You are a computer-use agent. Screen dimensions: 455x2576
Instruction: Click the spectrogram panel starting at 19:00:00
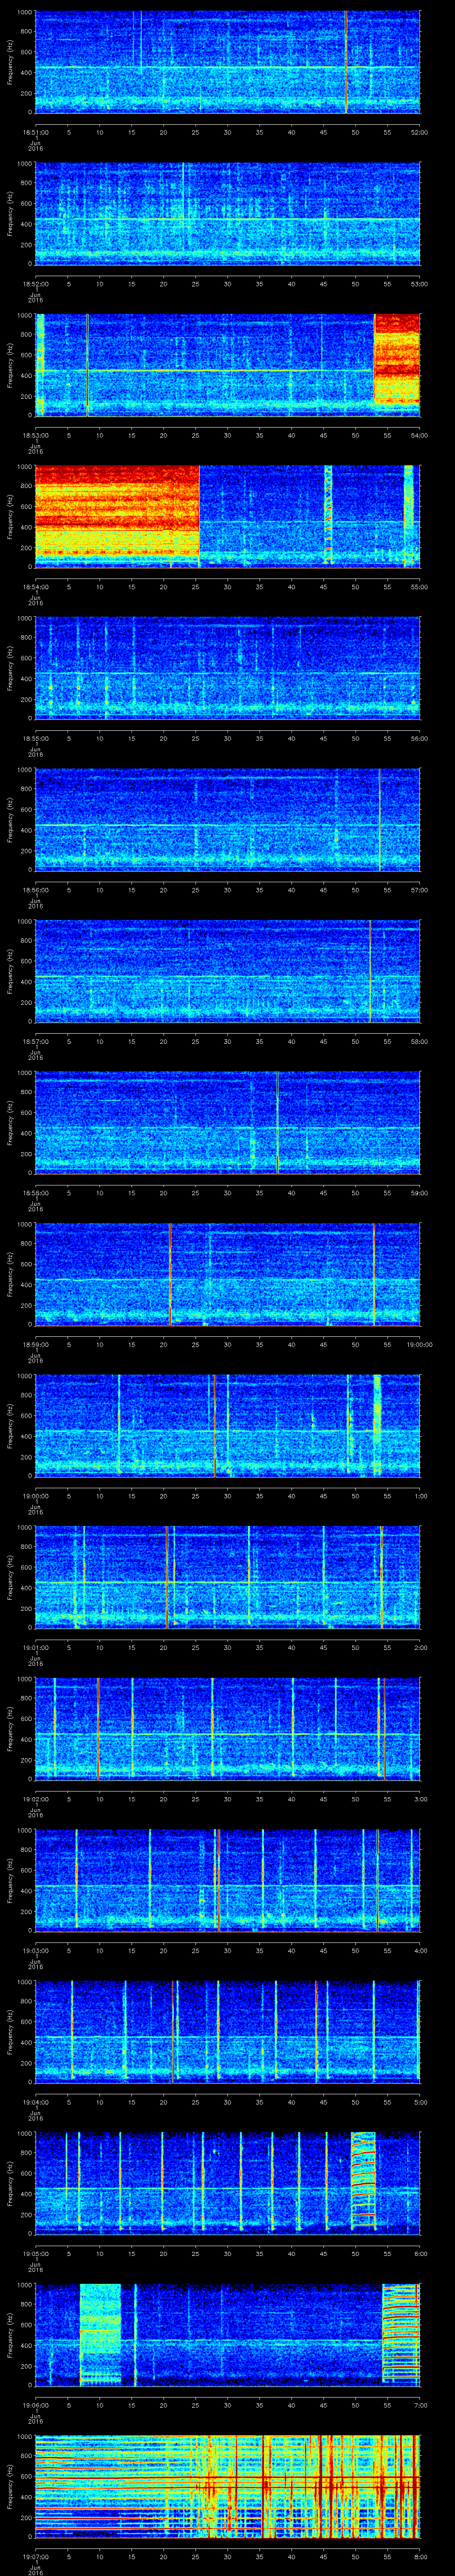[227, 1425]
